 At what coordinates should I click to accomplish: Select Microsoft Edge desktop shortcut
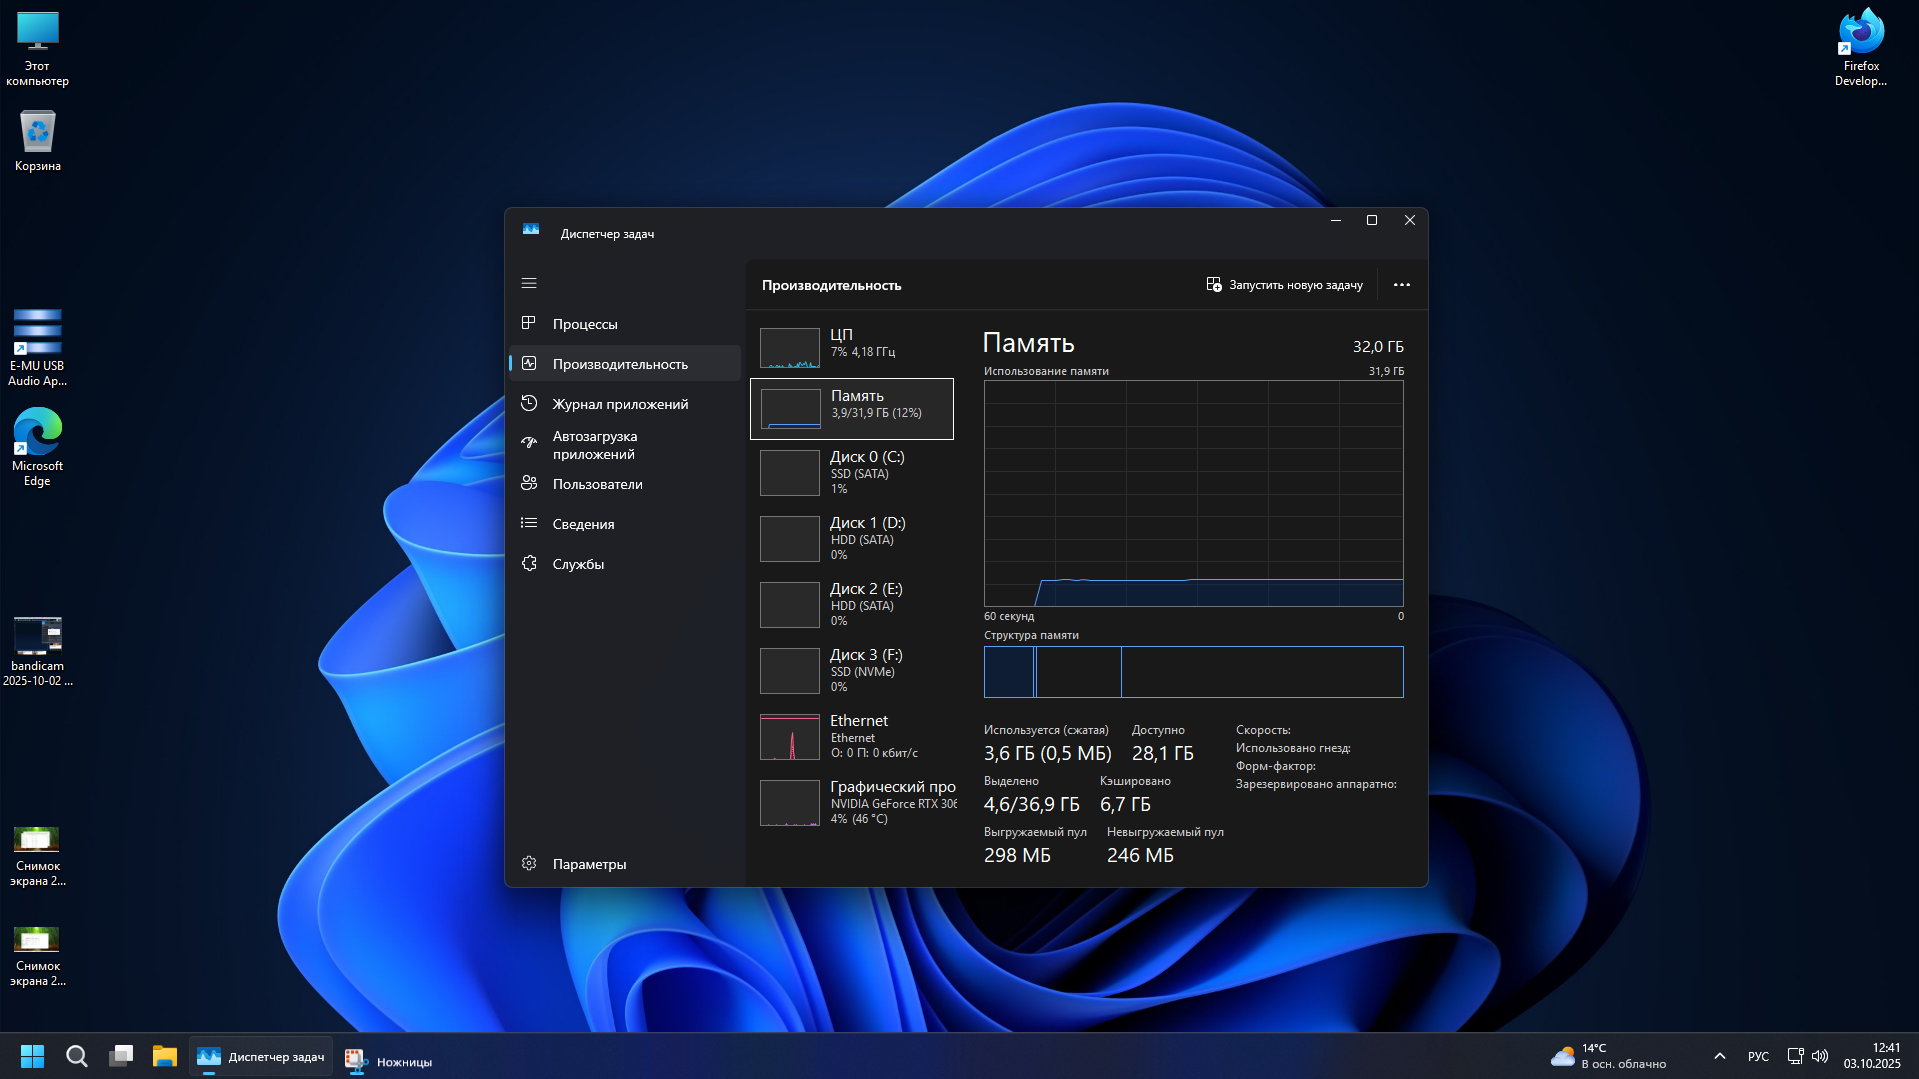coord(38,447)
